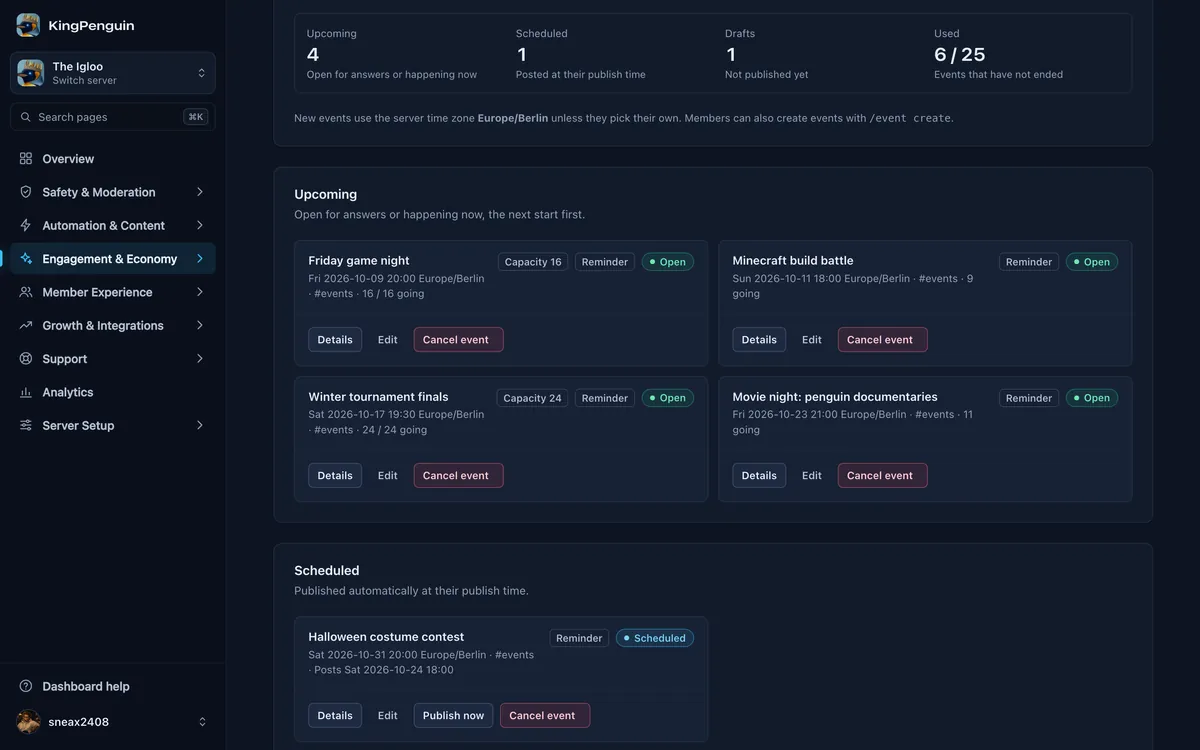The image size is (1200, 750).
Task: Expand the Safety & Moderation section chevron
Action: tap(200, 192)
